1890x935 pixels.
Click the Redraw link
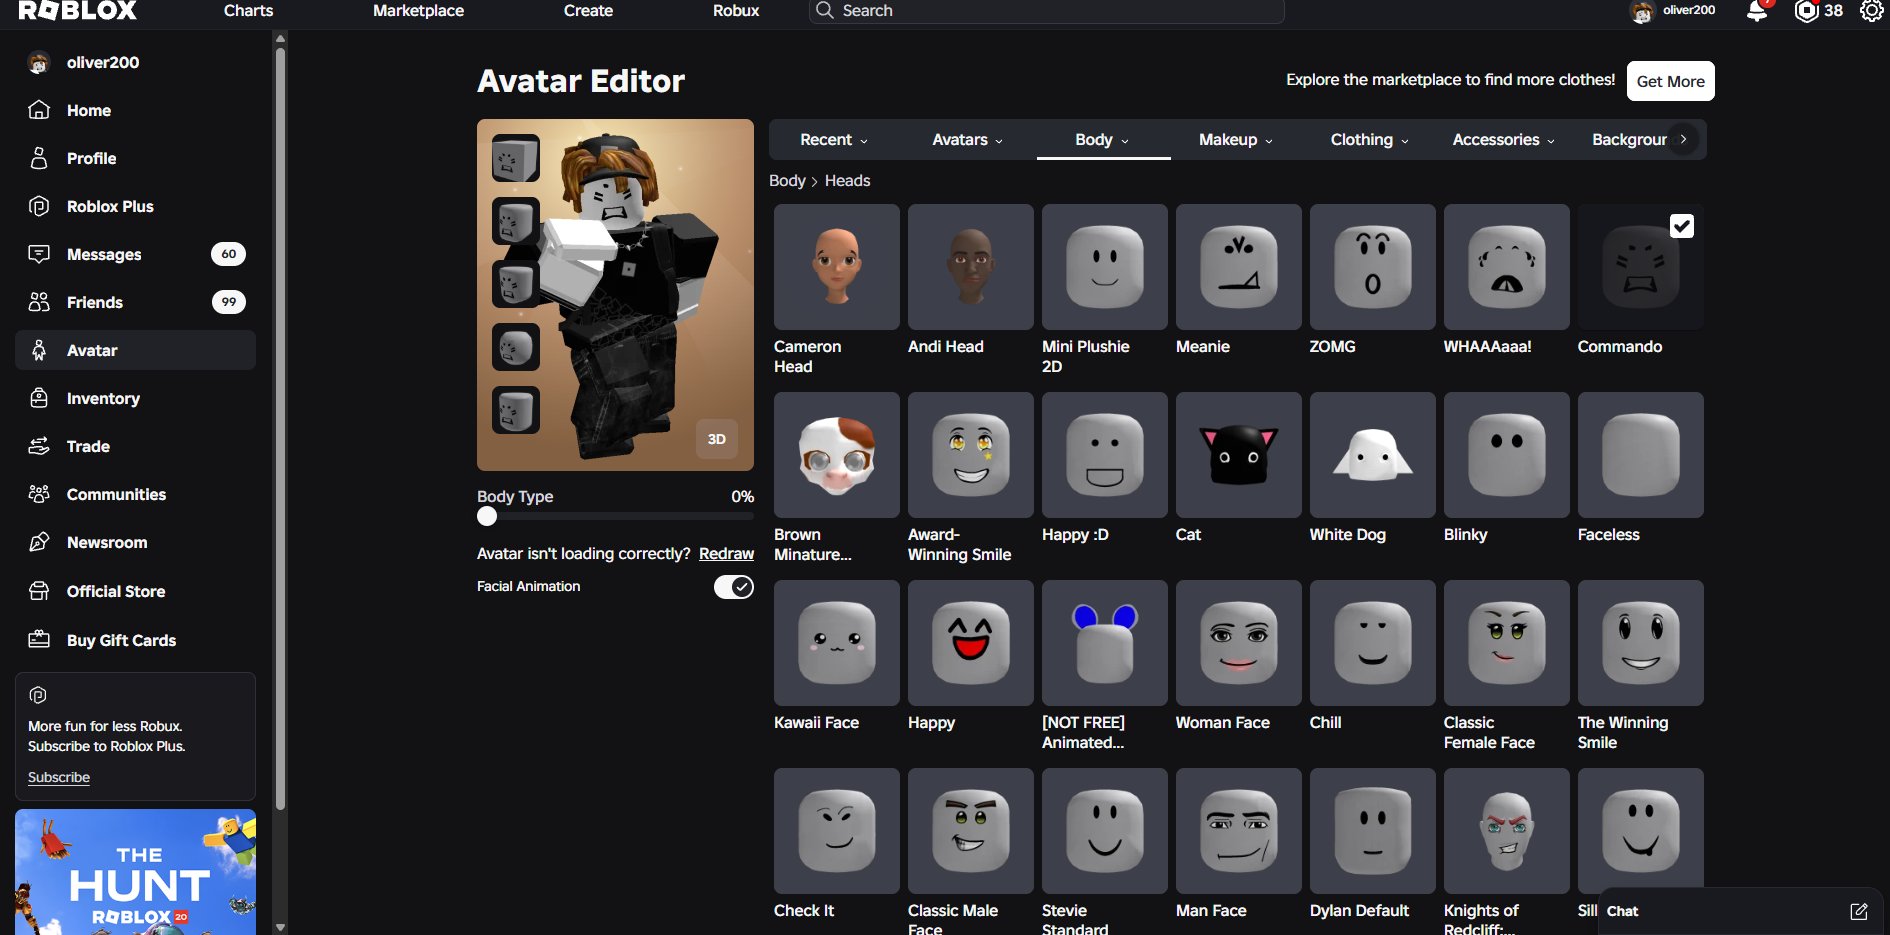pyautogui.click(x=726, y=554)
